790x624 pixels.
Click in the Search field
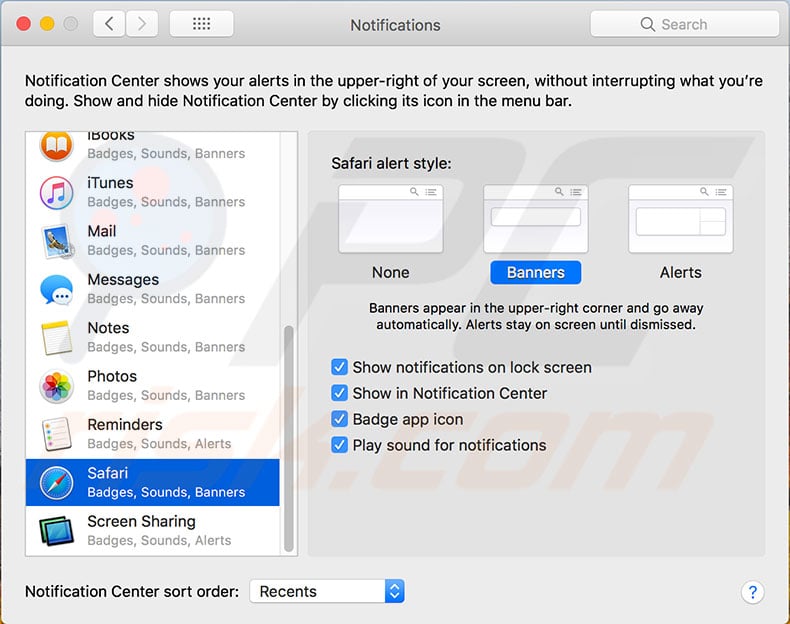pyautogui.click(x=685, y=24)
